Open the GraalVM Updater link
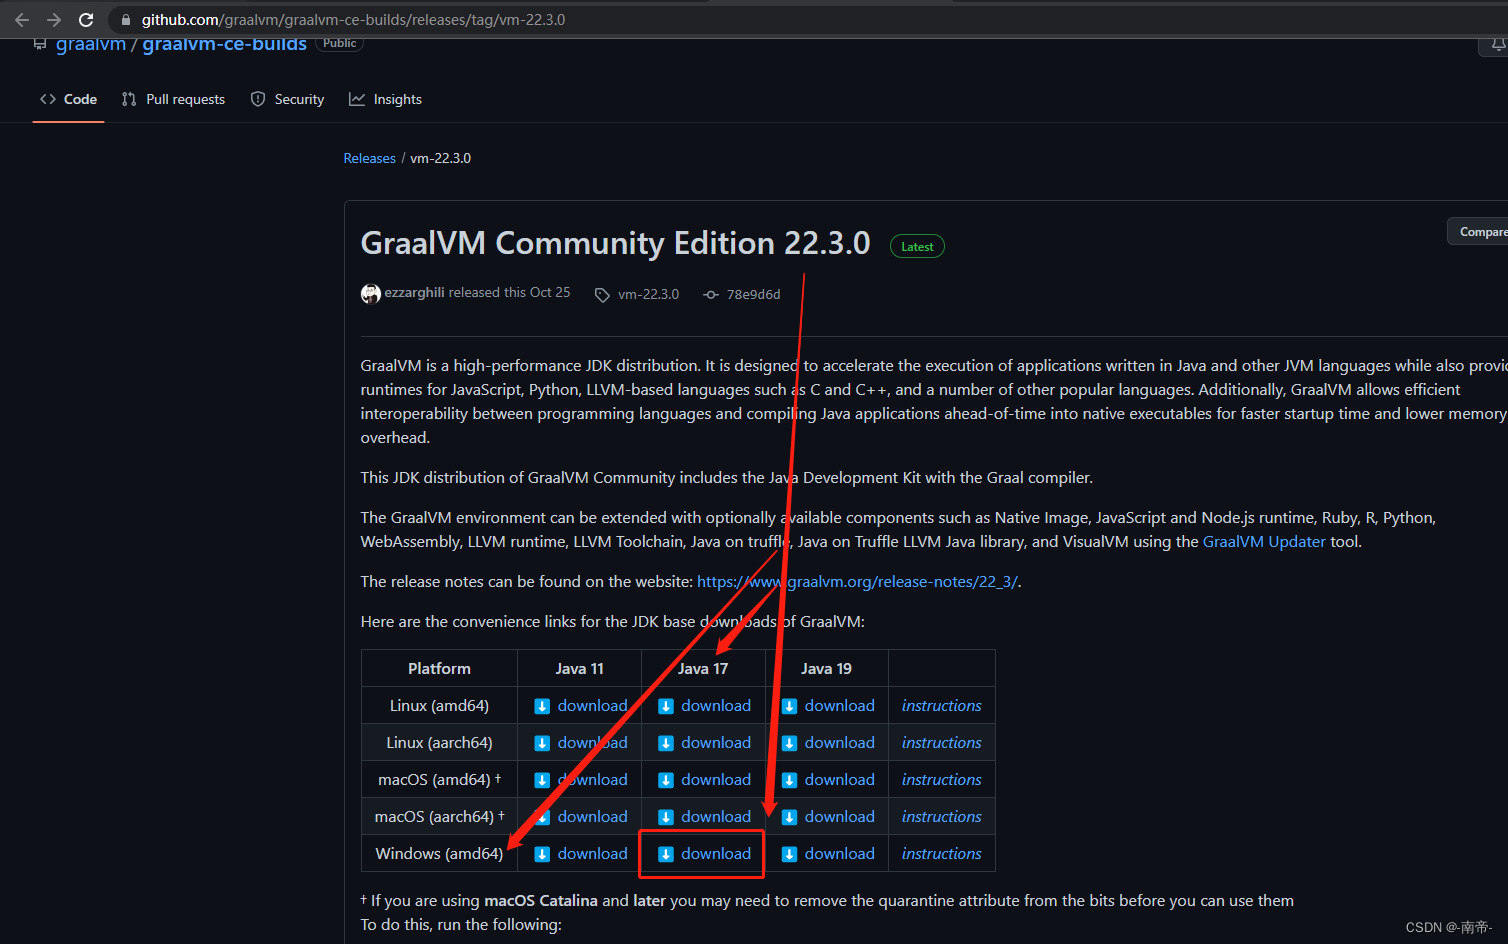Screen dimensions: 1508x944 1264,541
